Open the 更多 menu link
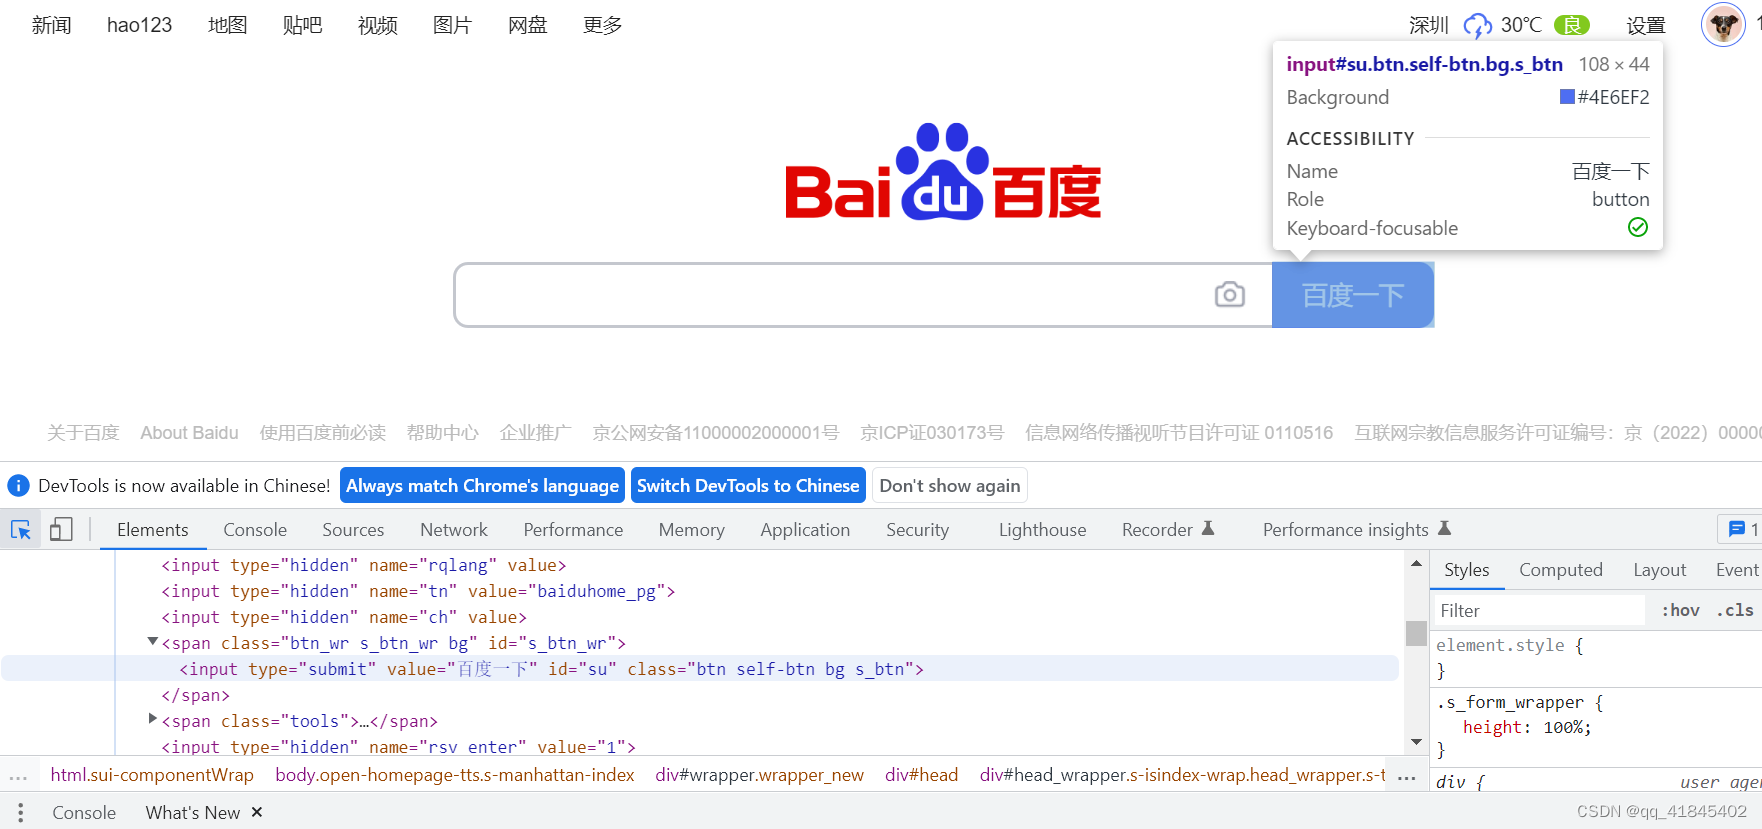 (x=602, y=25)
